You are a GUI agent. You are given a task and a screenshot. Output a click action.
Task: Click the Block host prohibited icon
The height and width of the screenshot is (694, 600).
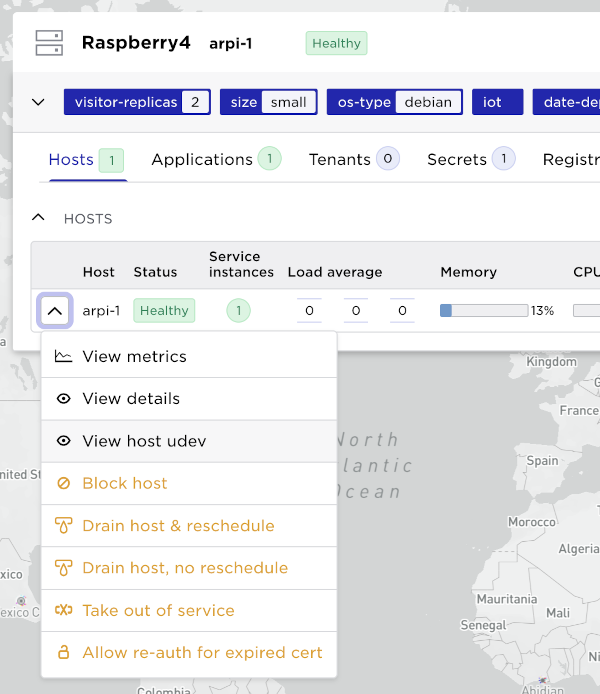point(64,484)
